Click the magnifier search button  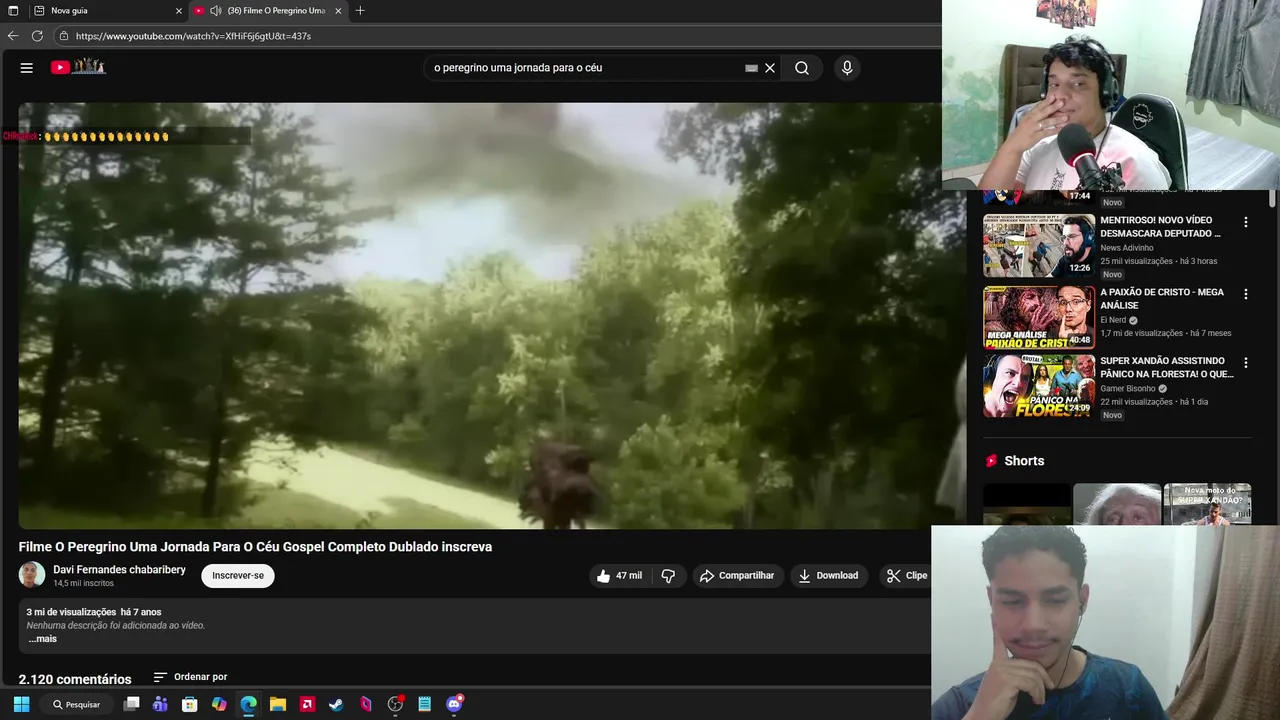coord(802,68)
